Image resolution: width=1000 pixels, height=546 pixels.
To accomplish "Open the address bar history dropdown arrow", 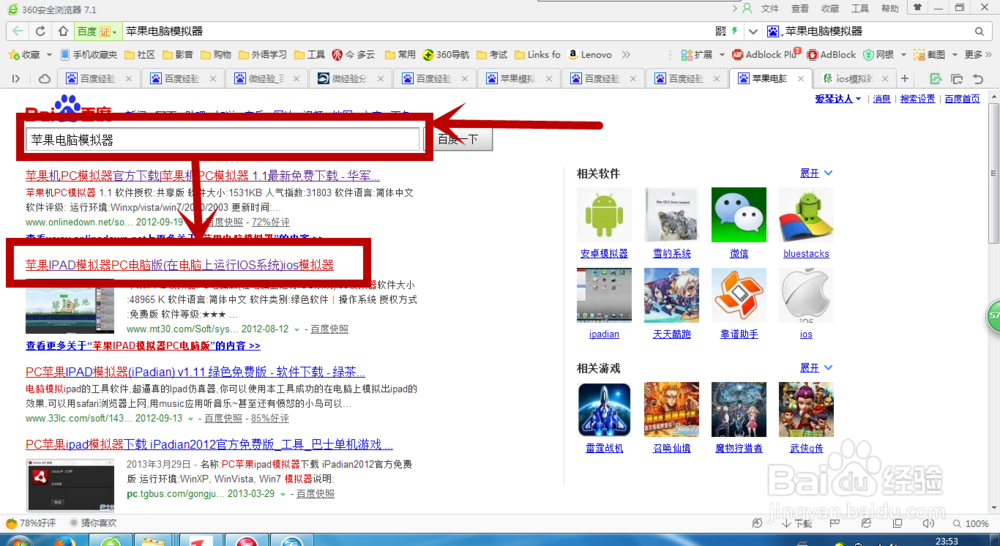I will 753,31.
